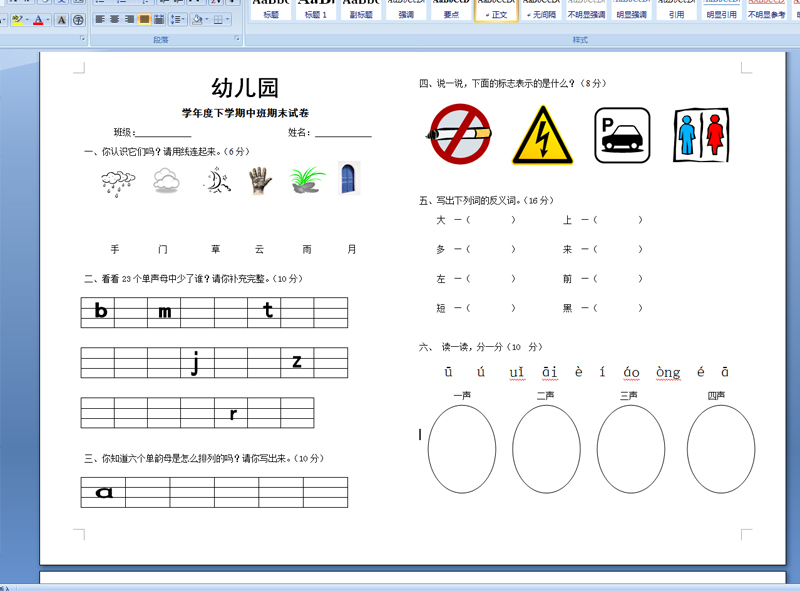Screen dimensions: 800x591
Task: Click the pinyin òng in question six
Action: click(x=668, y=373)
